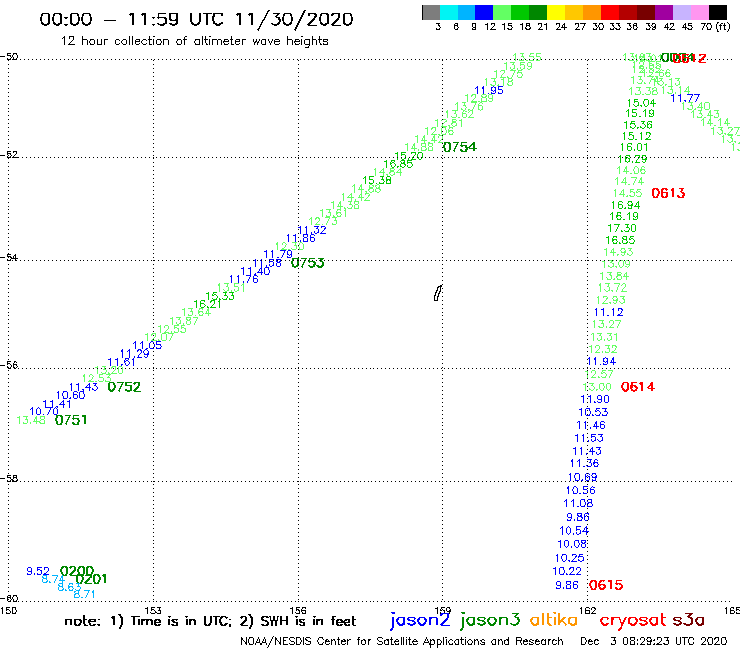Click the longitude axis label 153
740x650 pixels.
coord(153,610)
